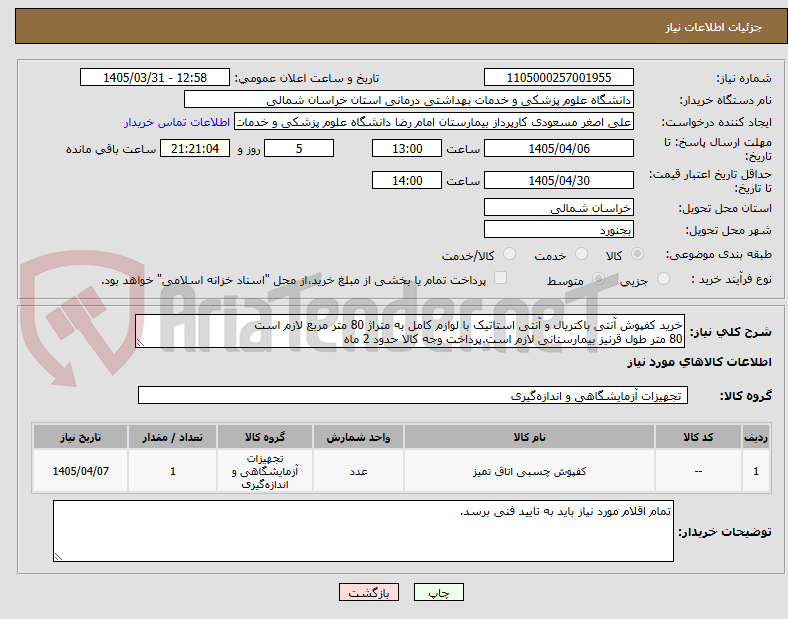Click the گروه کالا field تجهیزات آزمایشگاهی
Image resolution: width=788 pixels, height=619 pixels.
pyautogui.click(x=413, y=395)
